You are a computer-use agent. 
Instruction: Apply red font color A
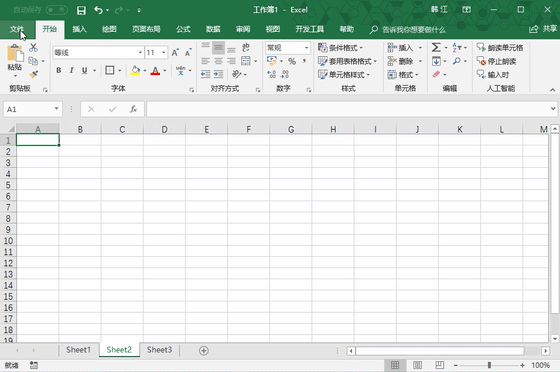pos(155,71)
